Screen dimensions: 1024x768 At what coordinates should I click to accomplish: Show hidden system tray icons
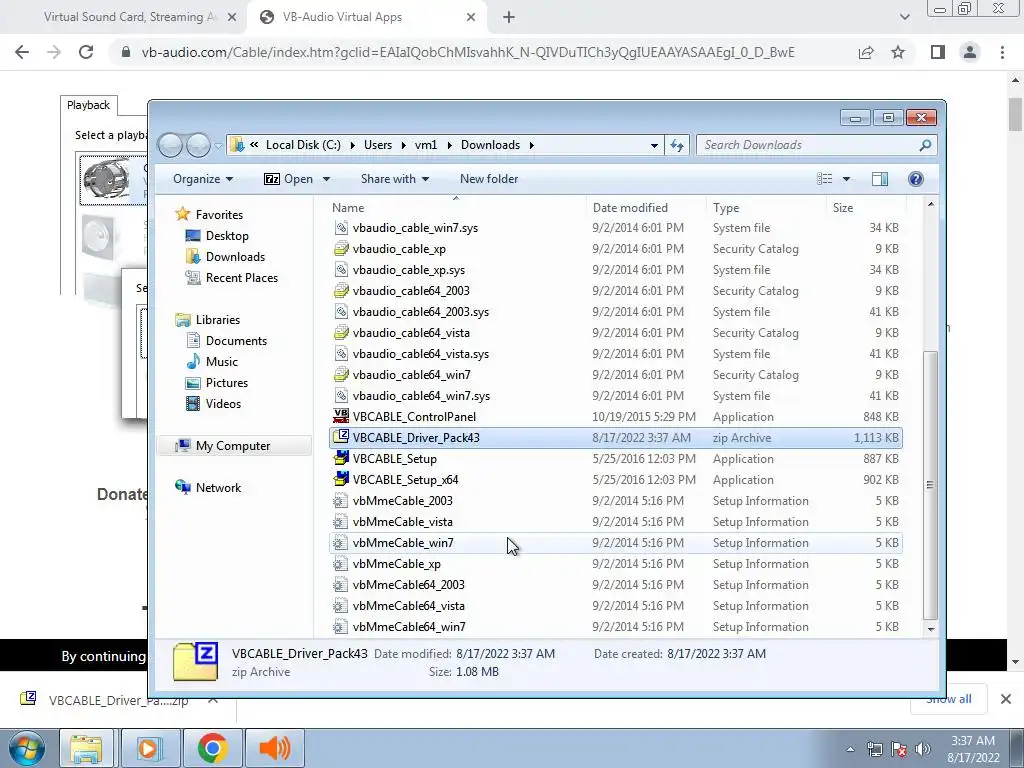point(850,749)
